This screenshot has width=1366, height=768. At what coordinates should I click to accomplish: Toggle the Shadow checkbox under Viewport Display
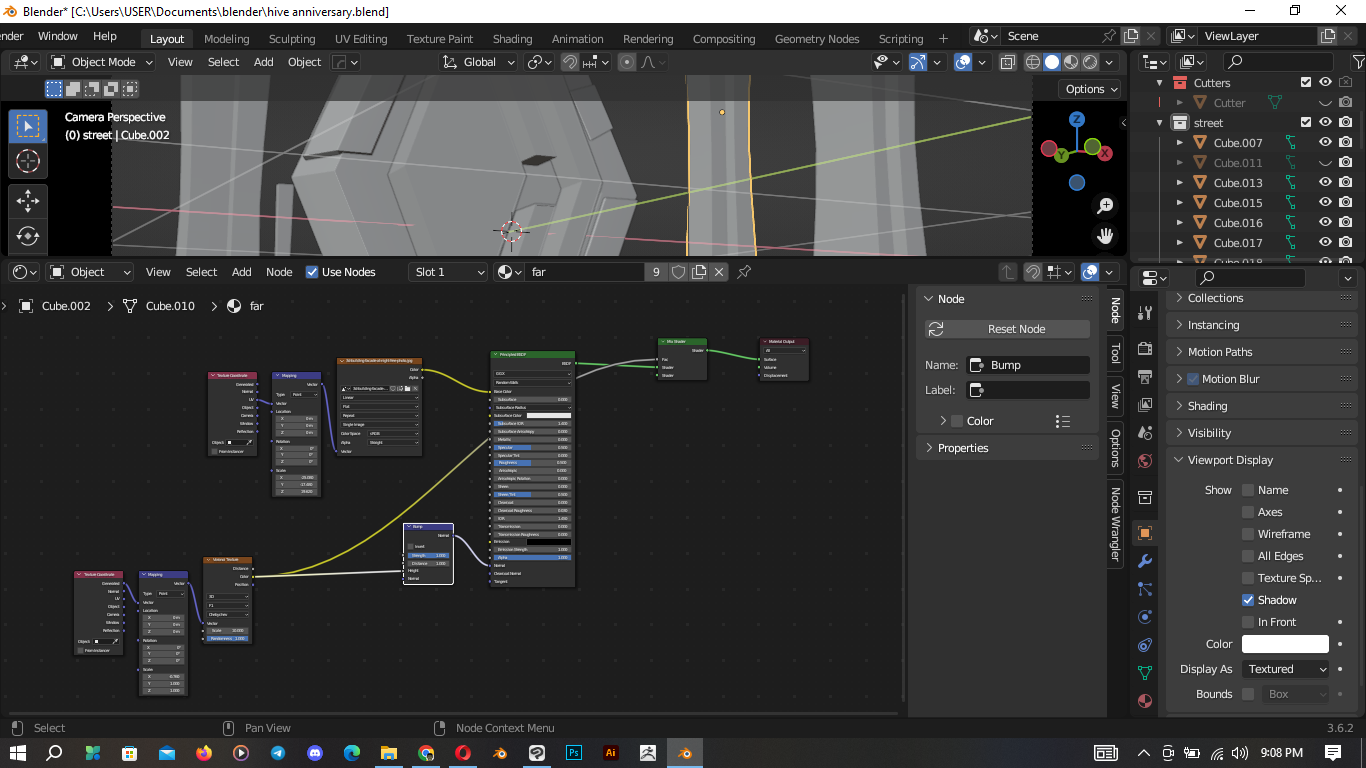[x=1247, y=600]
